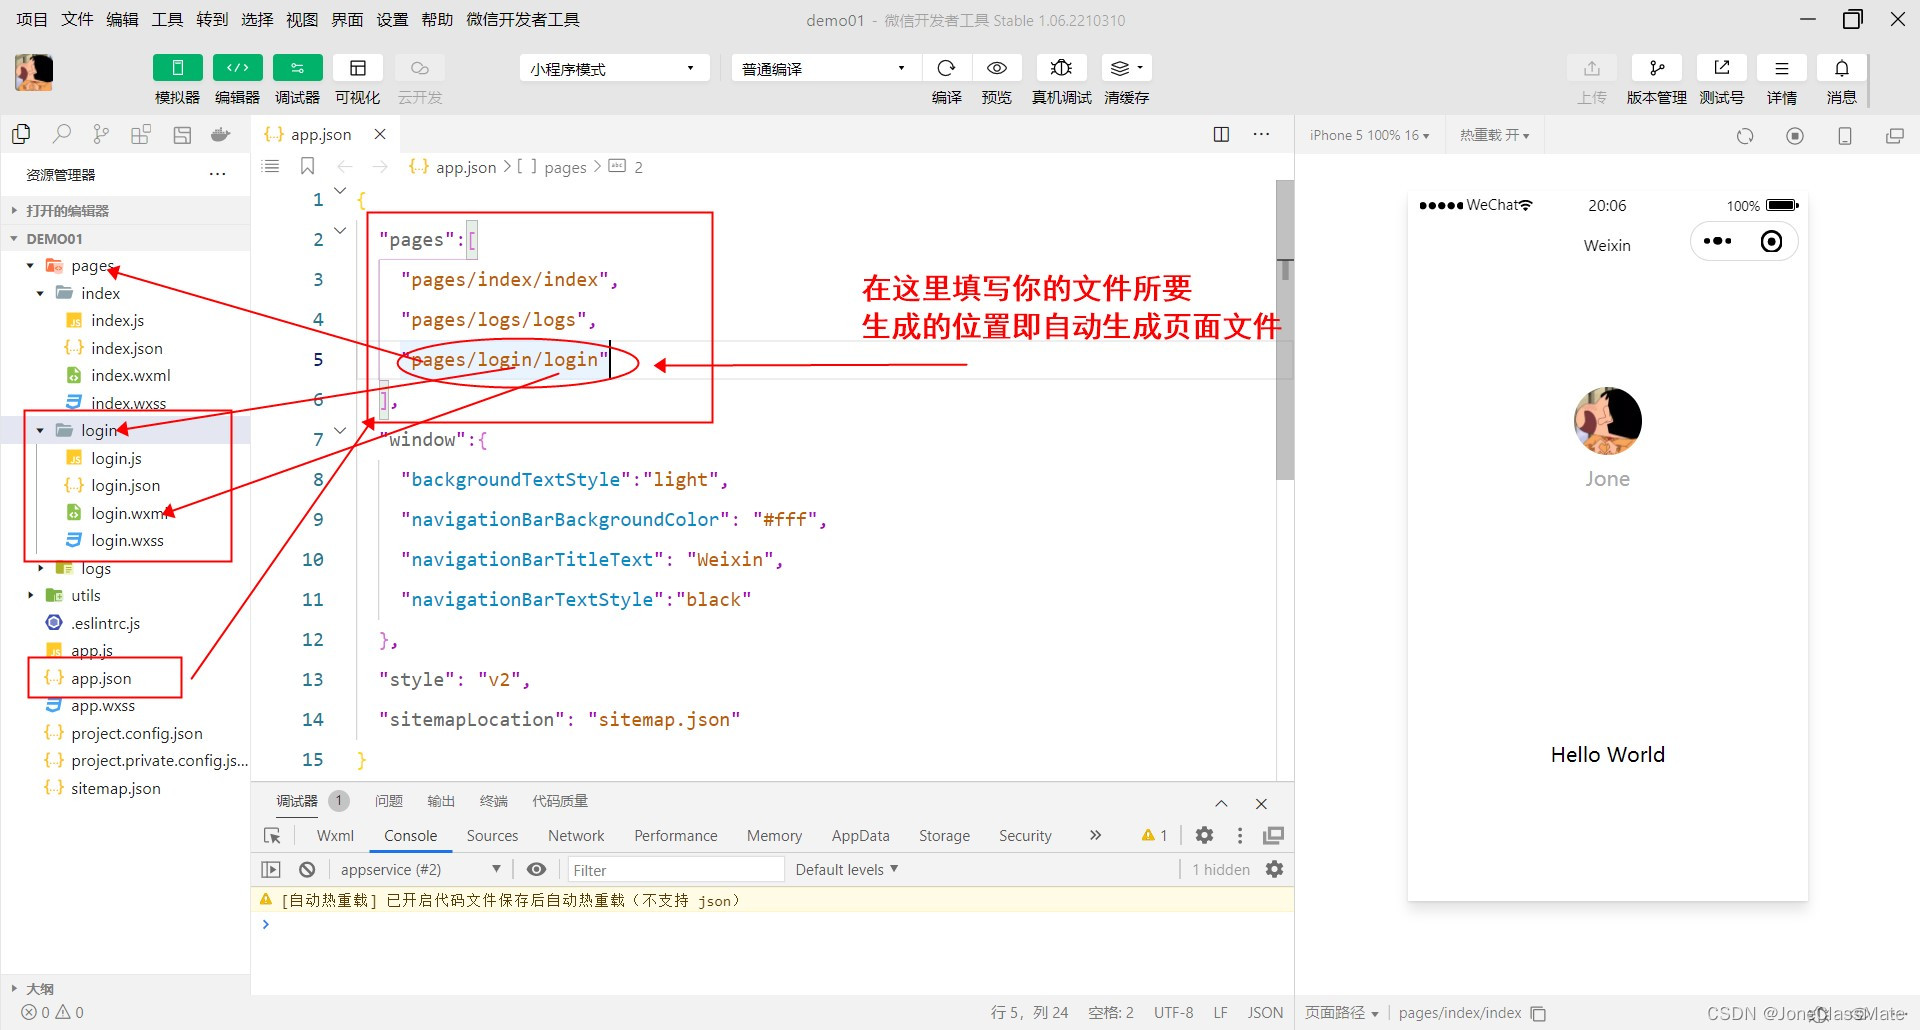Show more devtools tabs with the chevron
The image size is (1920, 1030).
coord(1095,835)
